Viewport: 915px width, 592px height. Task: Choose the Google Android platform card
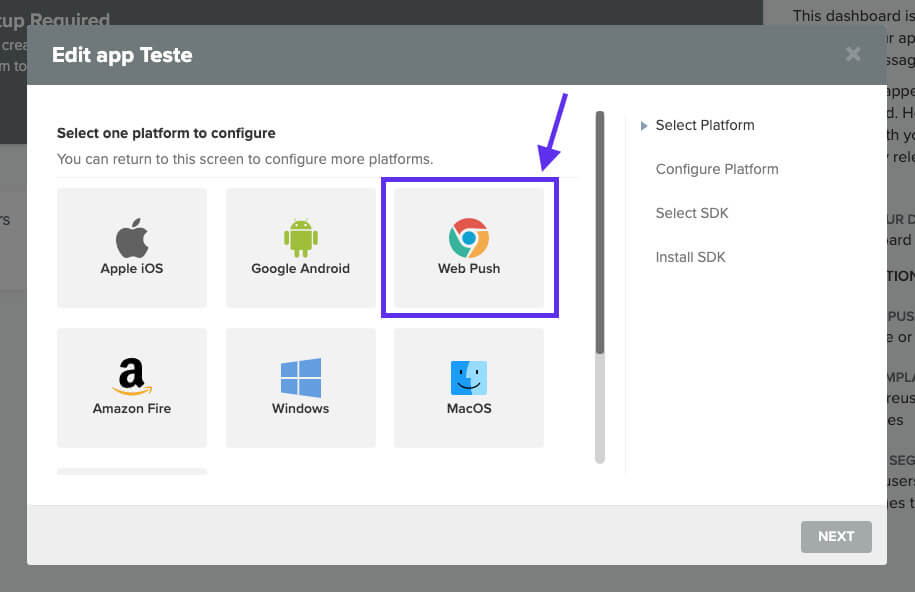click(301, 248)
